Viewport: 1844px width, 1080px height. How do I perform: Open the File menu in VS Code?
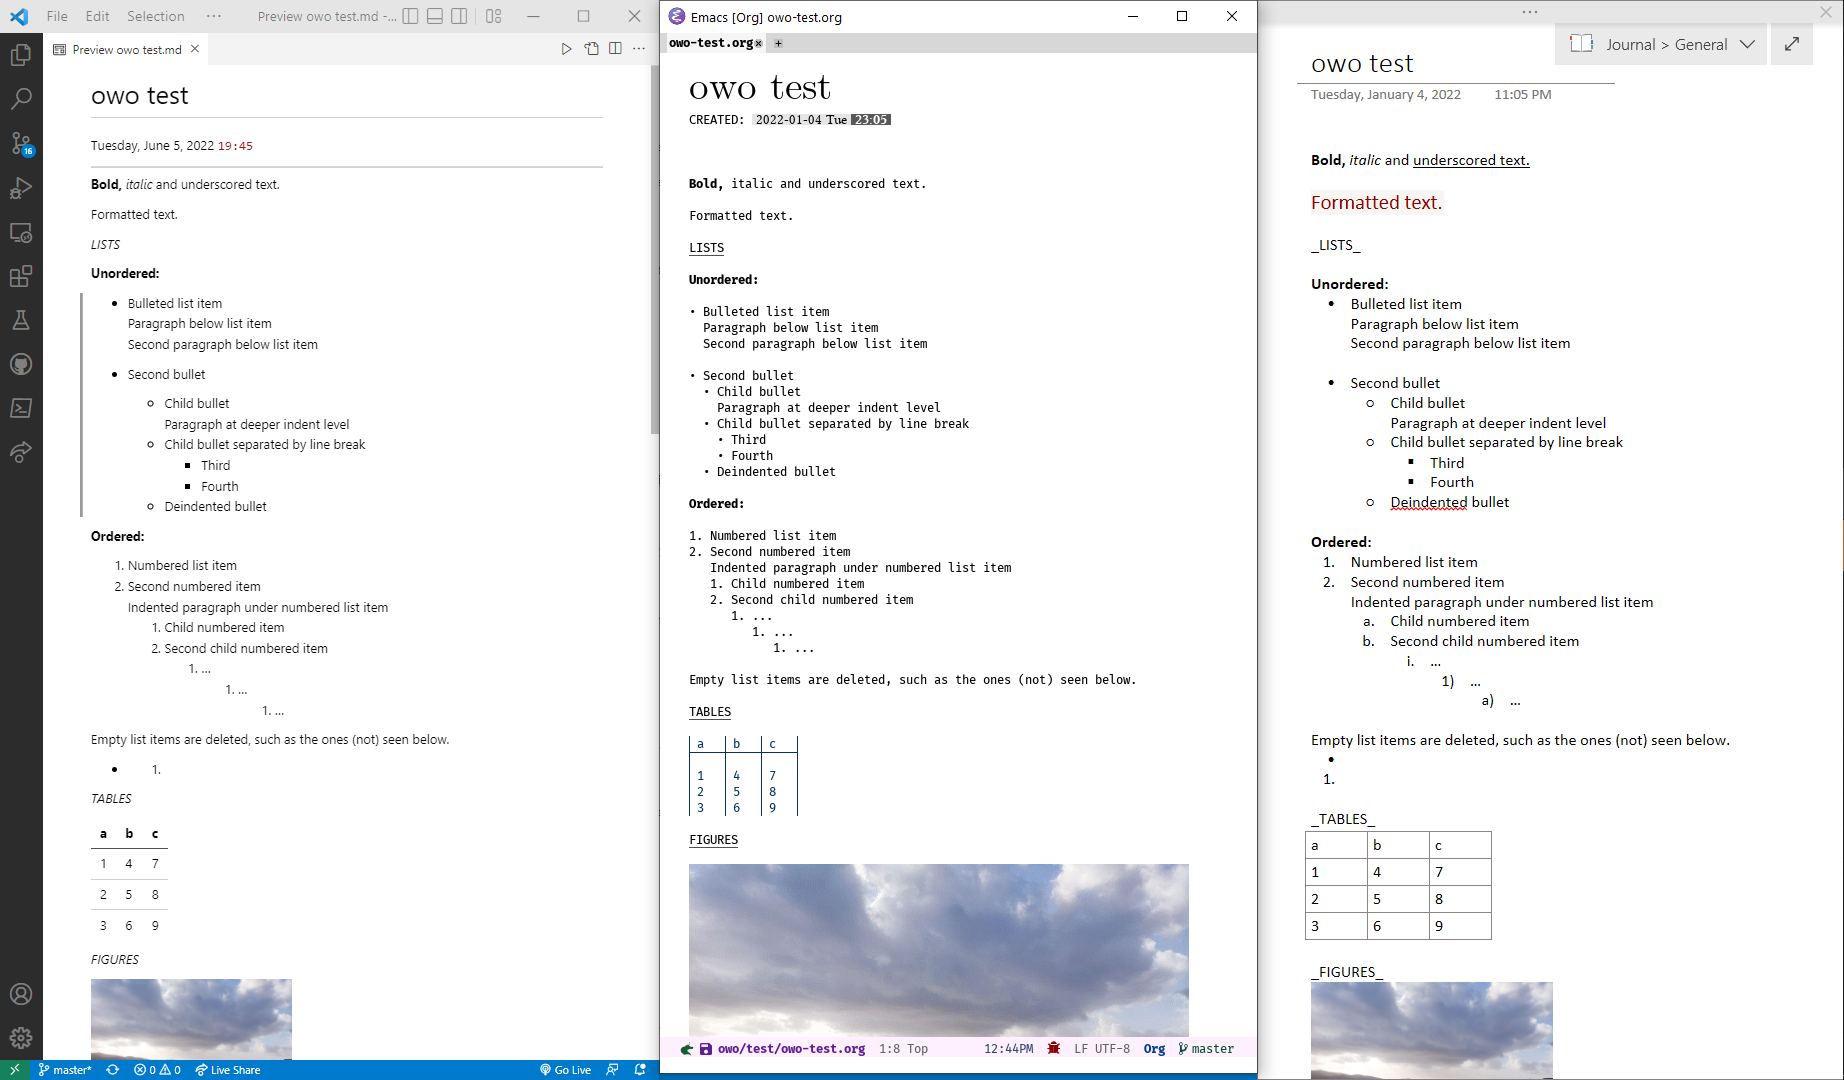pyautogui.click(x=57, y=16)
